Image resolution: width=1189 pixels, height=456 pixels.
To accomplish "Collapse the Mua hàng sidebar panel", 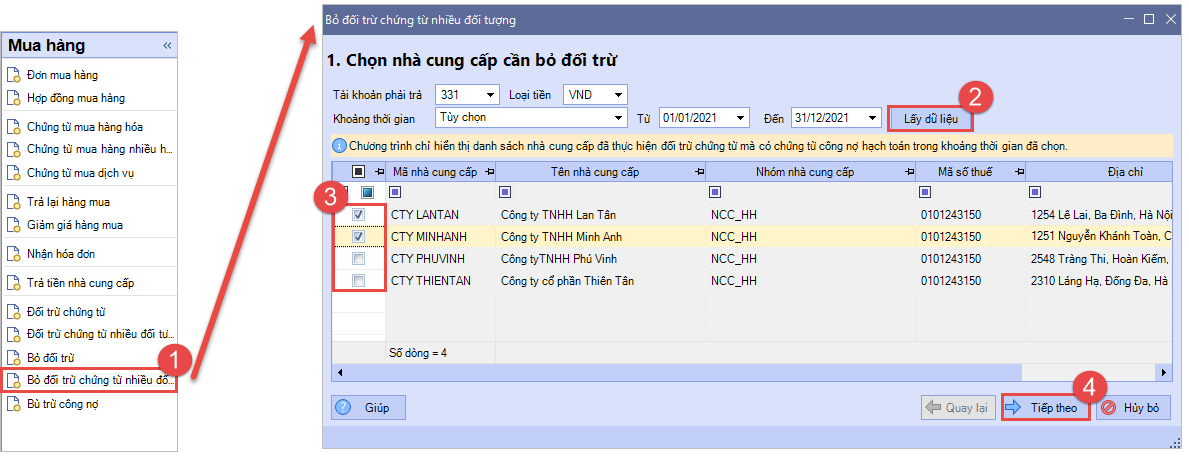I will [x=167, y=46].
